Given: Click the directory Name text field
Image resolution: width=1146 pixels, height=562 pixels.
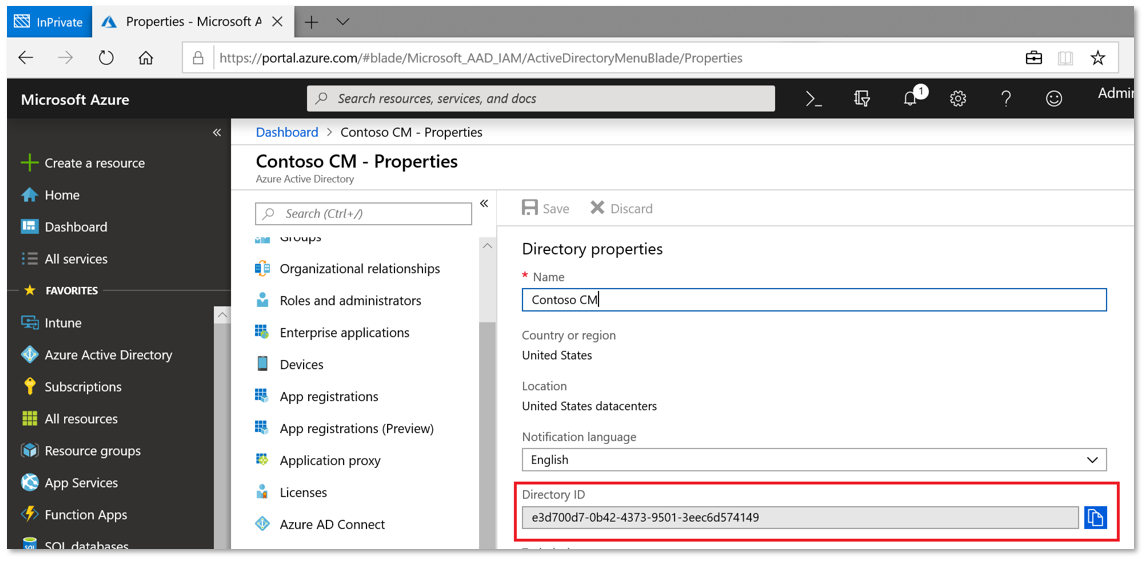Looking at the screenshot, I should pos(813,300).
